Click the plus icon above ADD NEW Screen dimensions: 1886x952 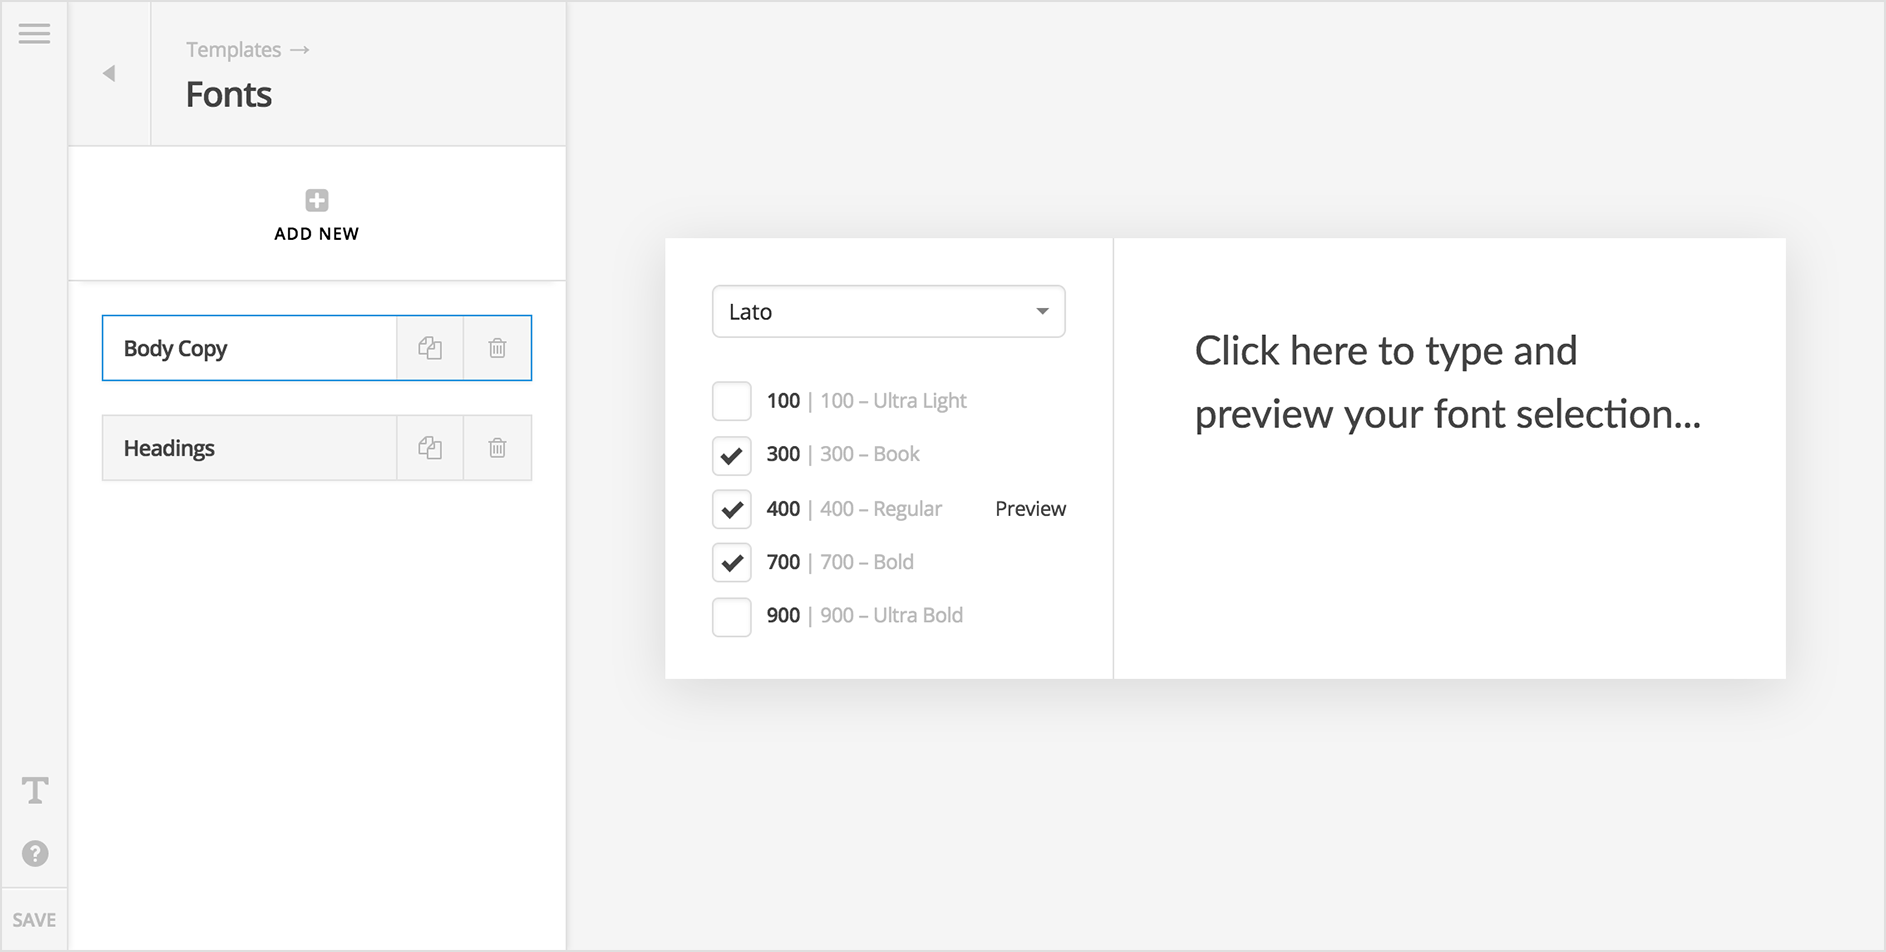tap(316, 200)
